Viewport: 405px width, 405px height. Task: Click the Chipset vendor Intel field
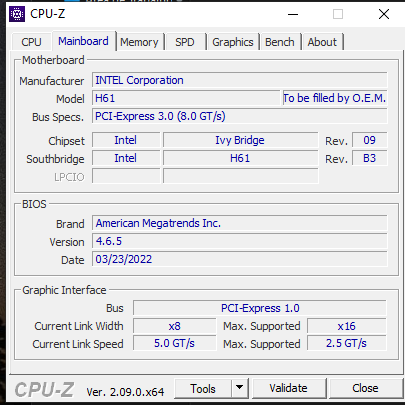(126, 140)
